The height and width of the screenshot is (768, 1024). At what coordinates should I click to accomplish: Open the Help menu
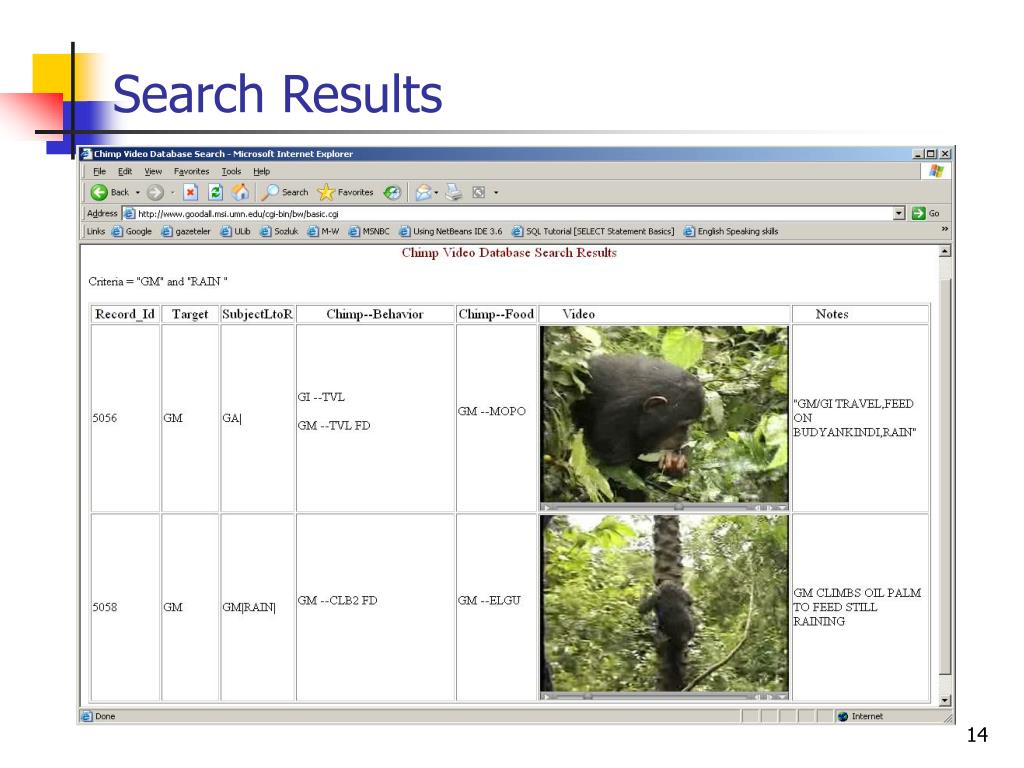coord(262,171)
